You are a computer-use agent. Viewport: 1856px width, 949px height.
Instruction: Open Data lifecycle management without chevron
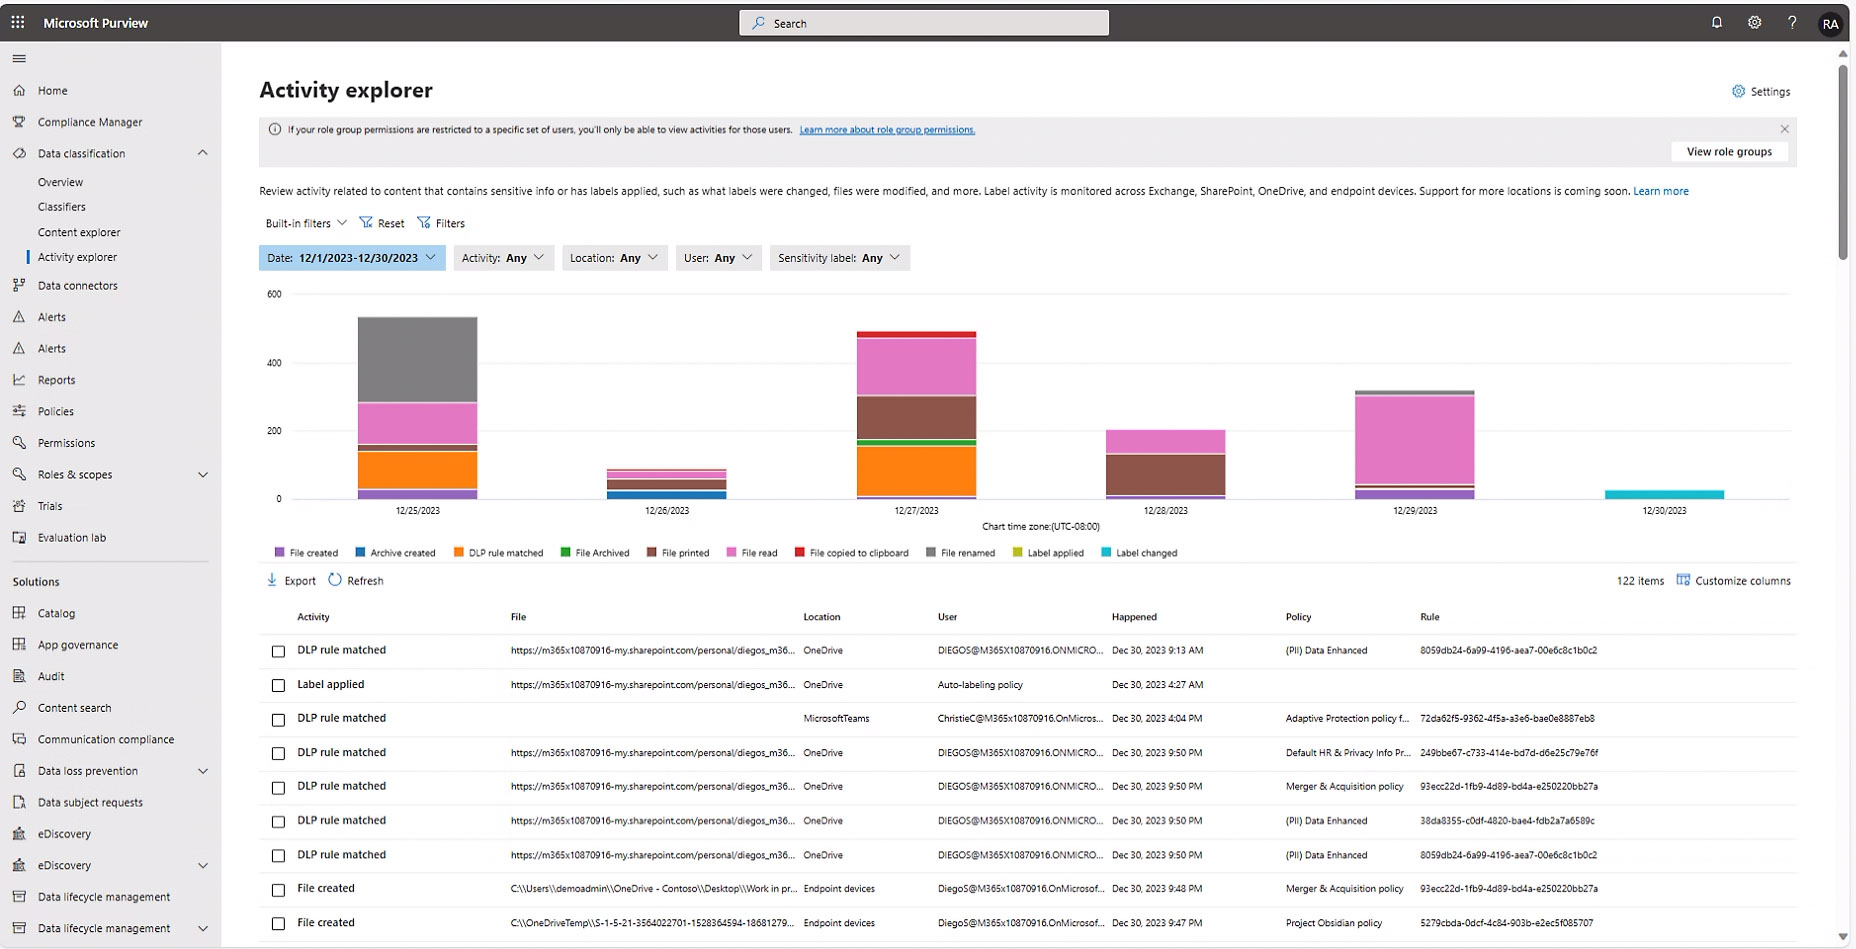click(104, 897)
